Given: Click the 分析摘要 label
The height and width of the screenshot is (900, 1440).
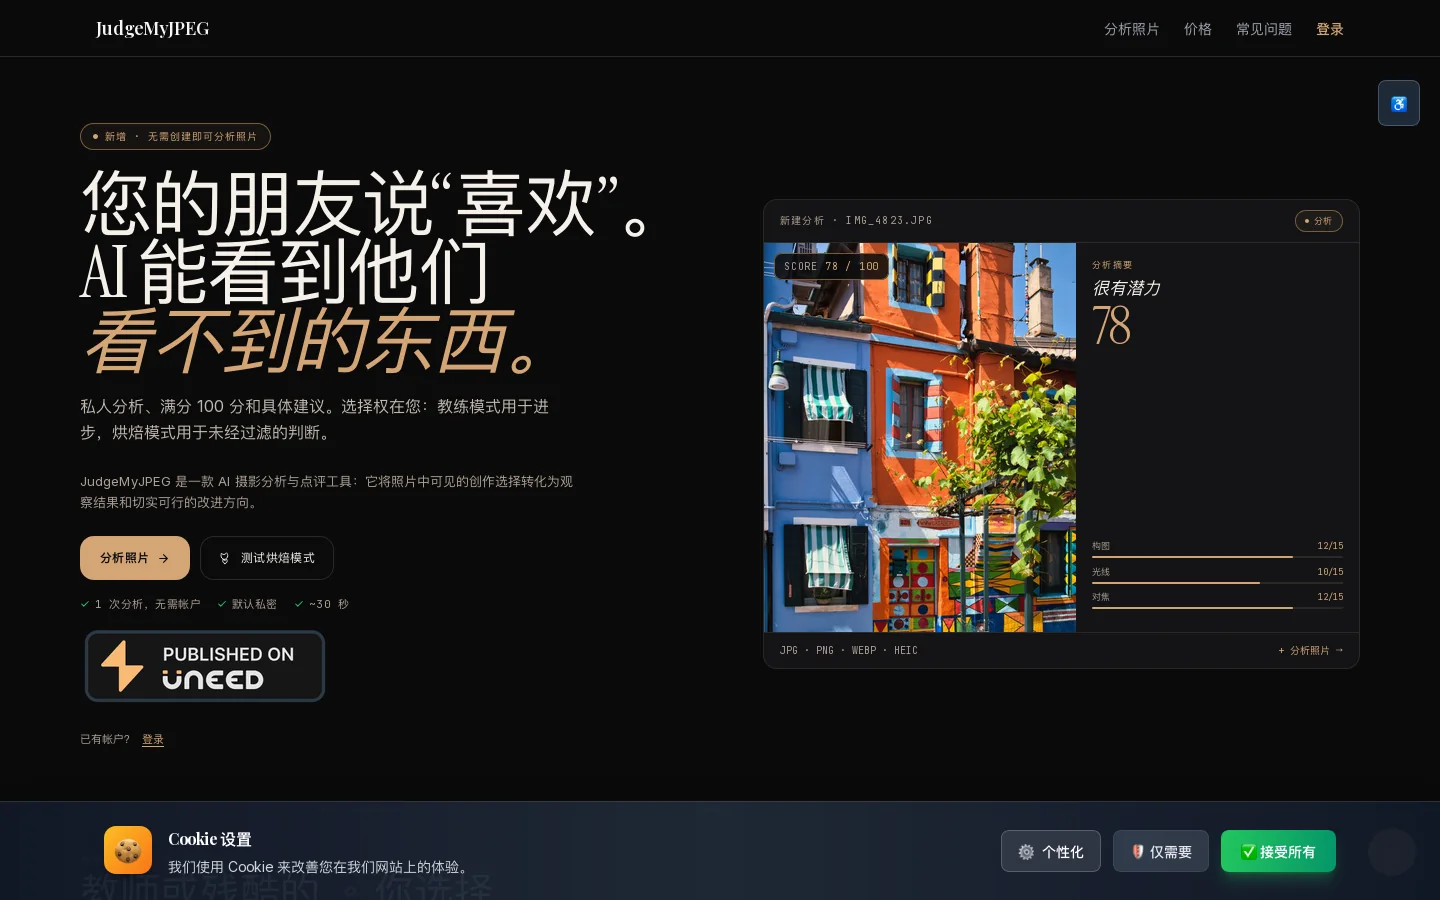Looking at the screenshot, I should click(1112, 265).
